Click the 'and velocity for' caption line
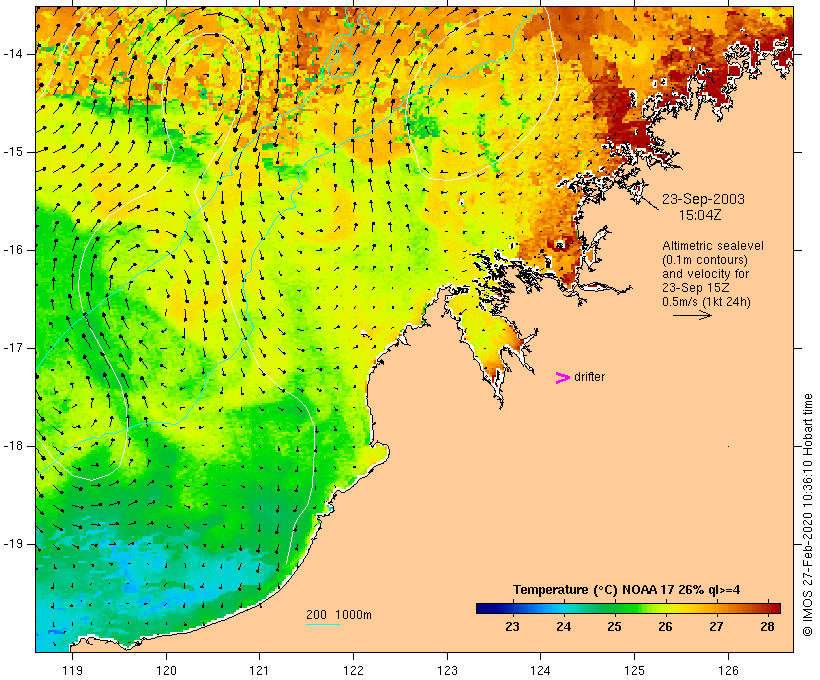 pyautogui.click(x=705, y=274)
